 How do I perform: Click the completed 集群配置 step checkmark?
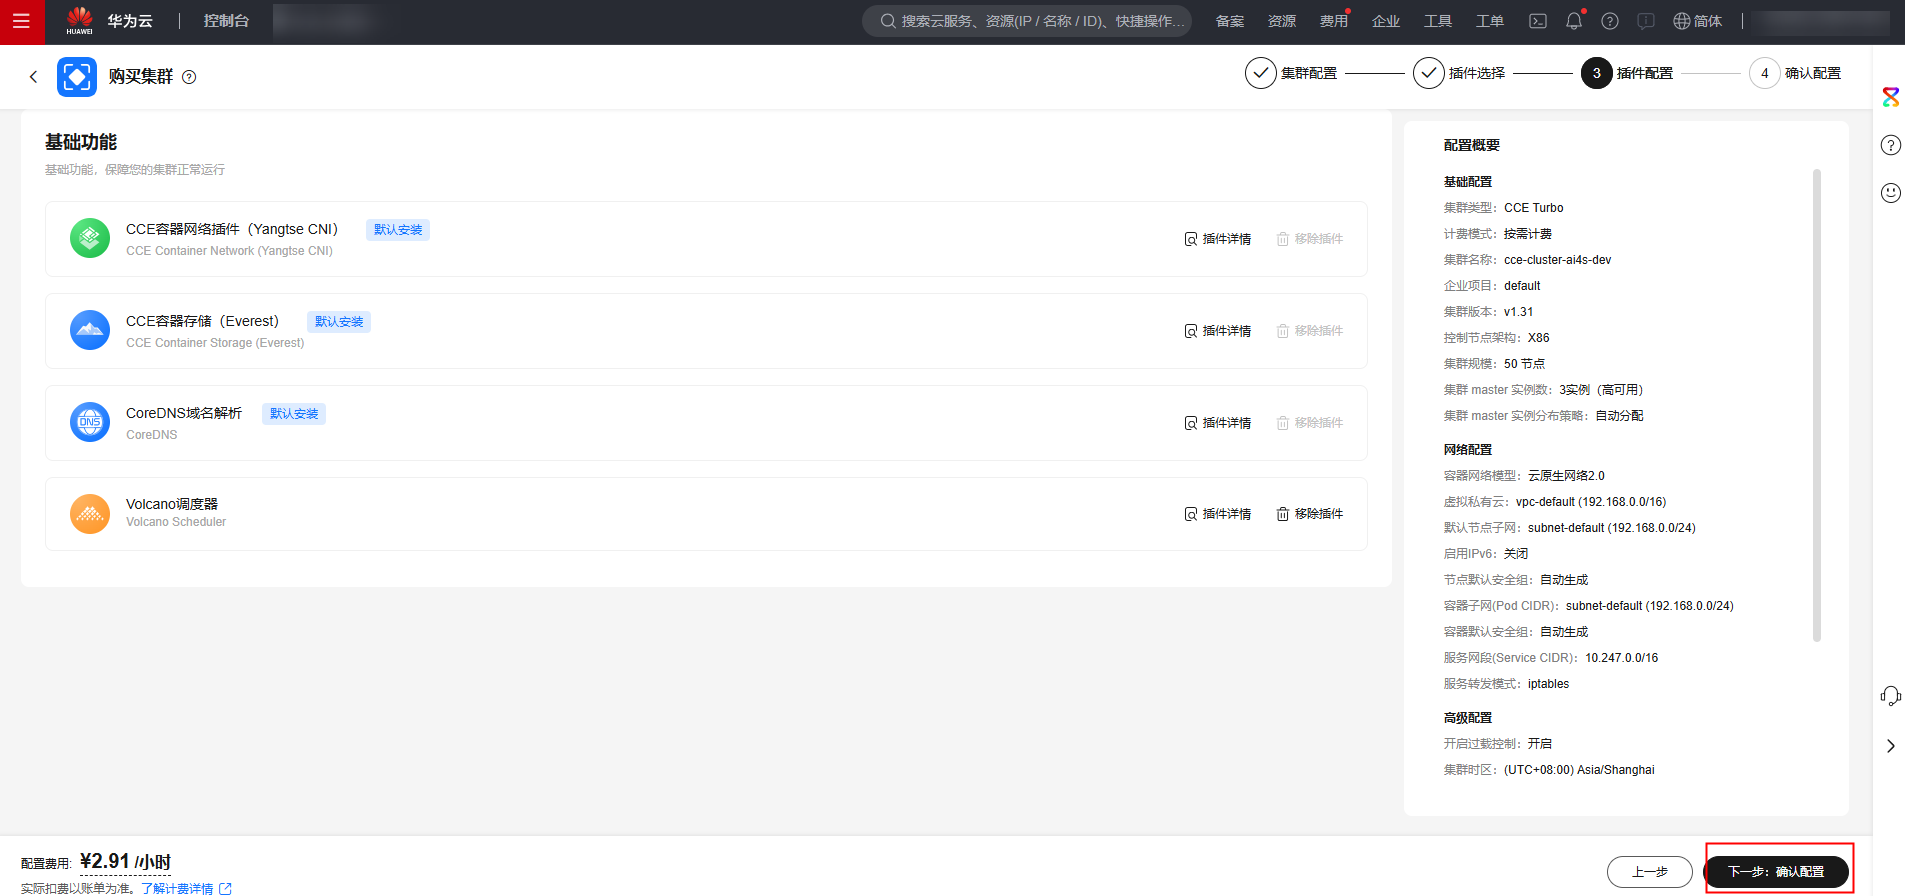point(1260,73)
